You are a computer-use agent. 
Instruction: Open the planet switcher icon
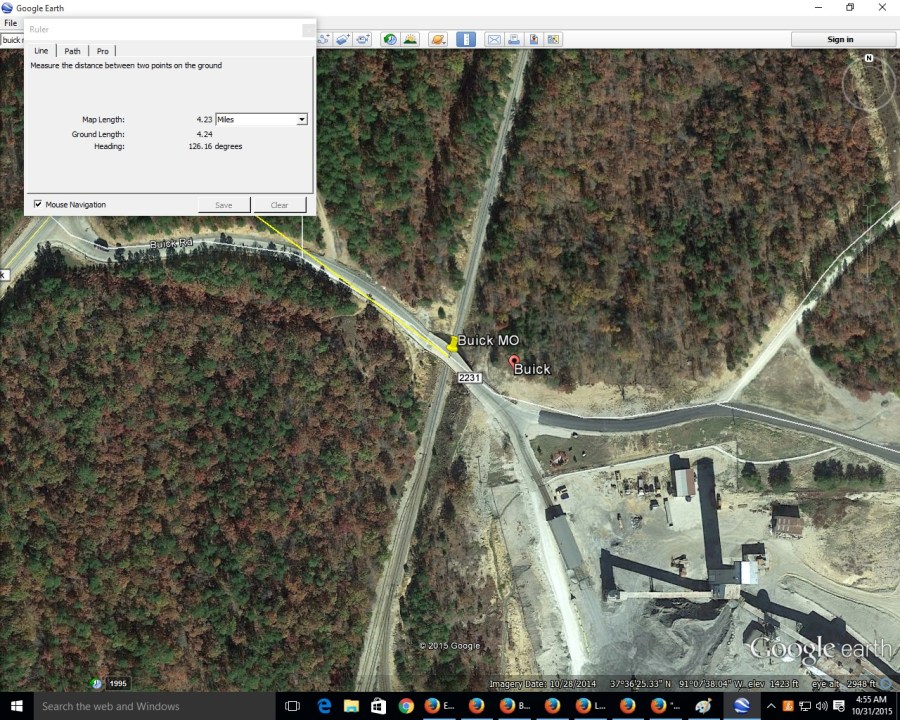(438, 39)
